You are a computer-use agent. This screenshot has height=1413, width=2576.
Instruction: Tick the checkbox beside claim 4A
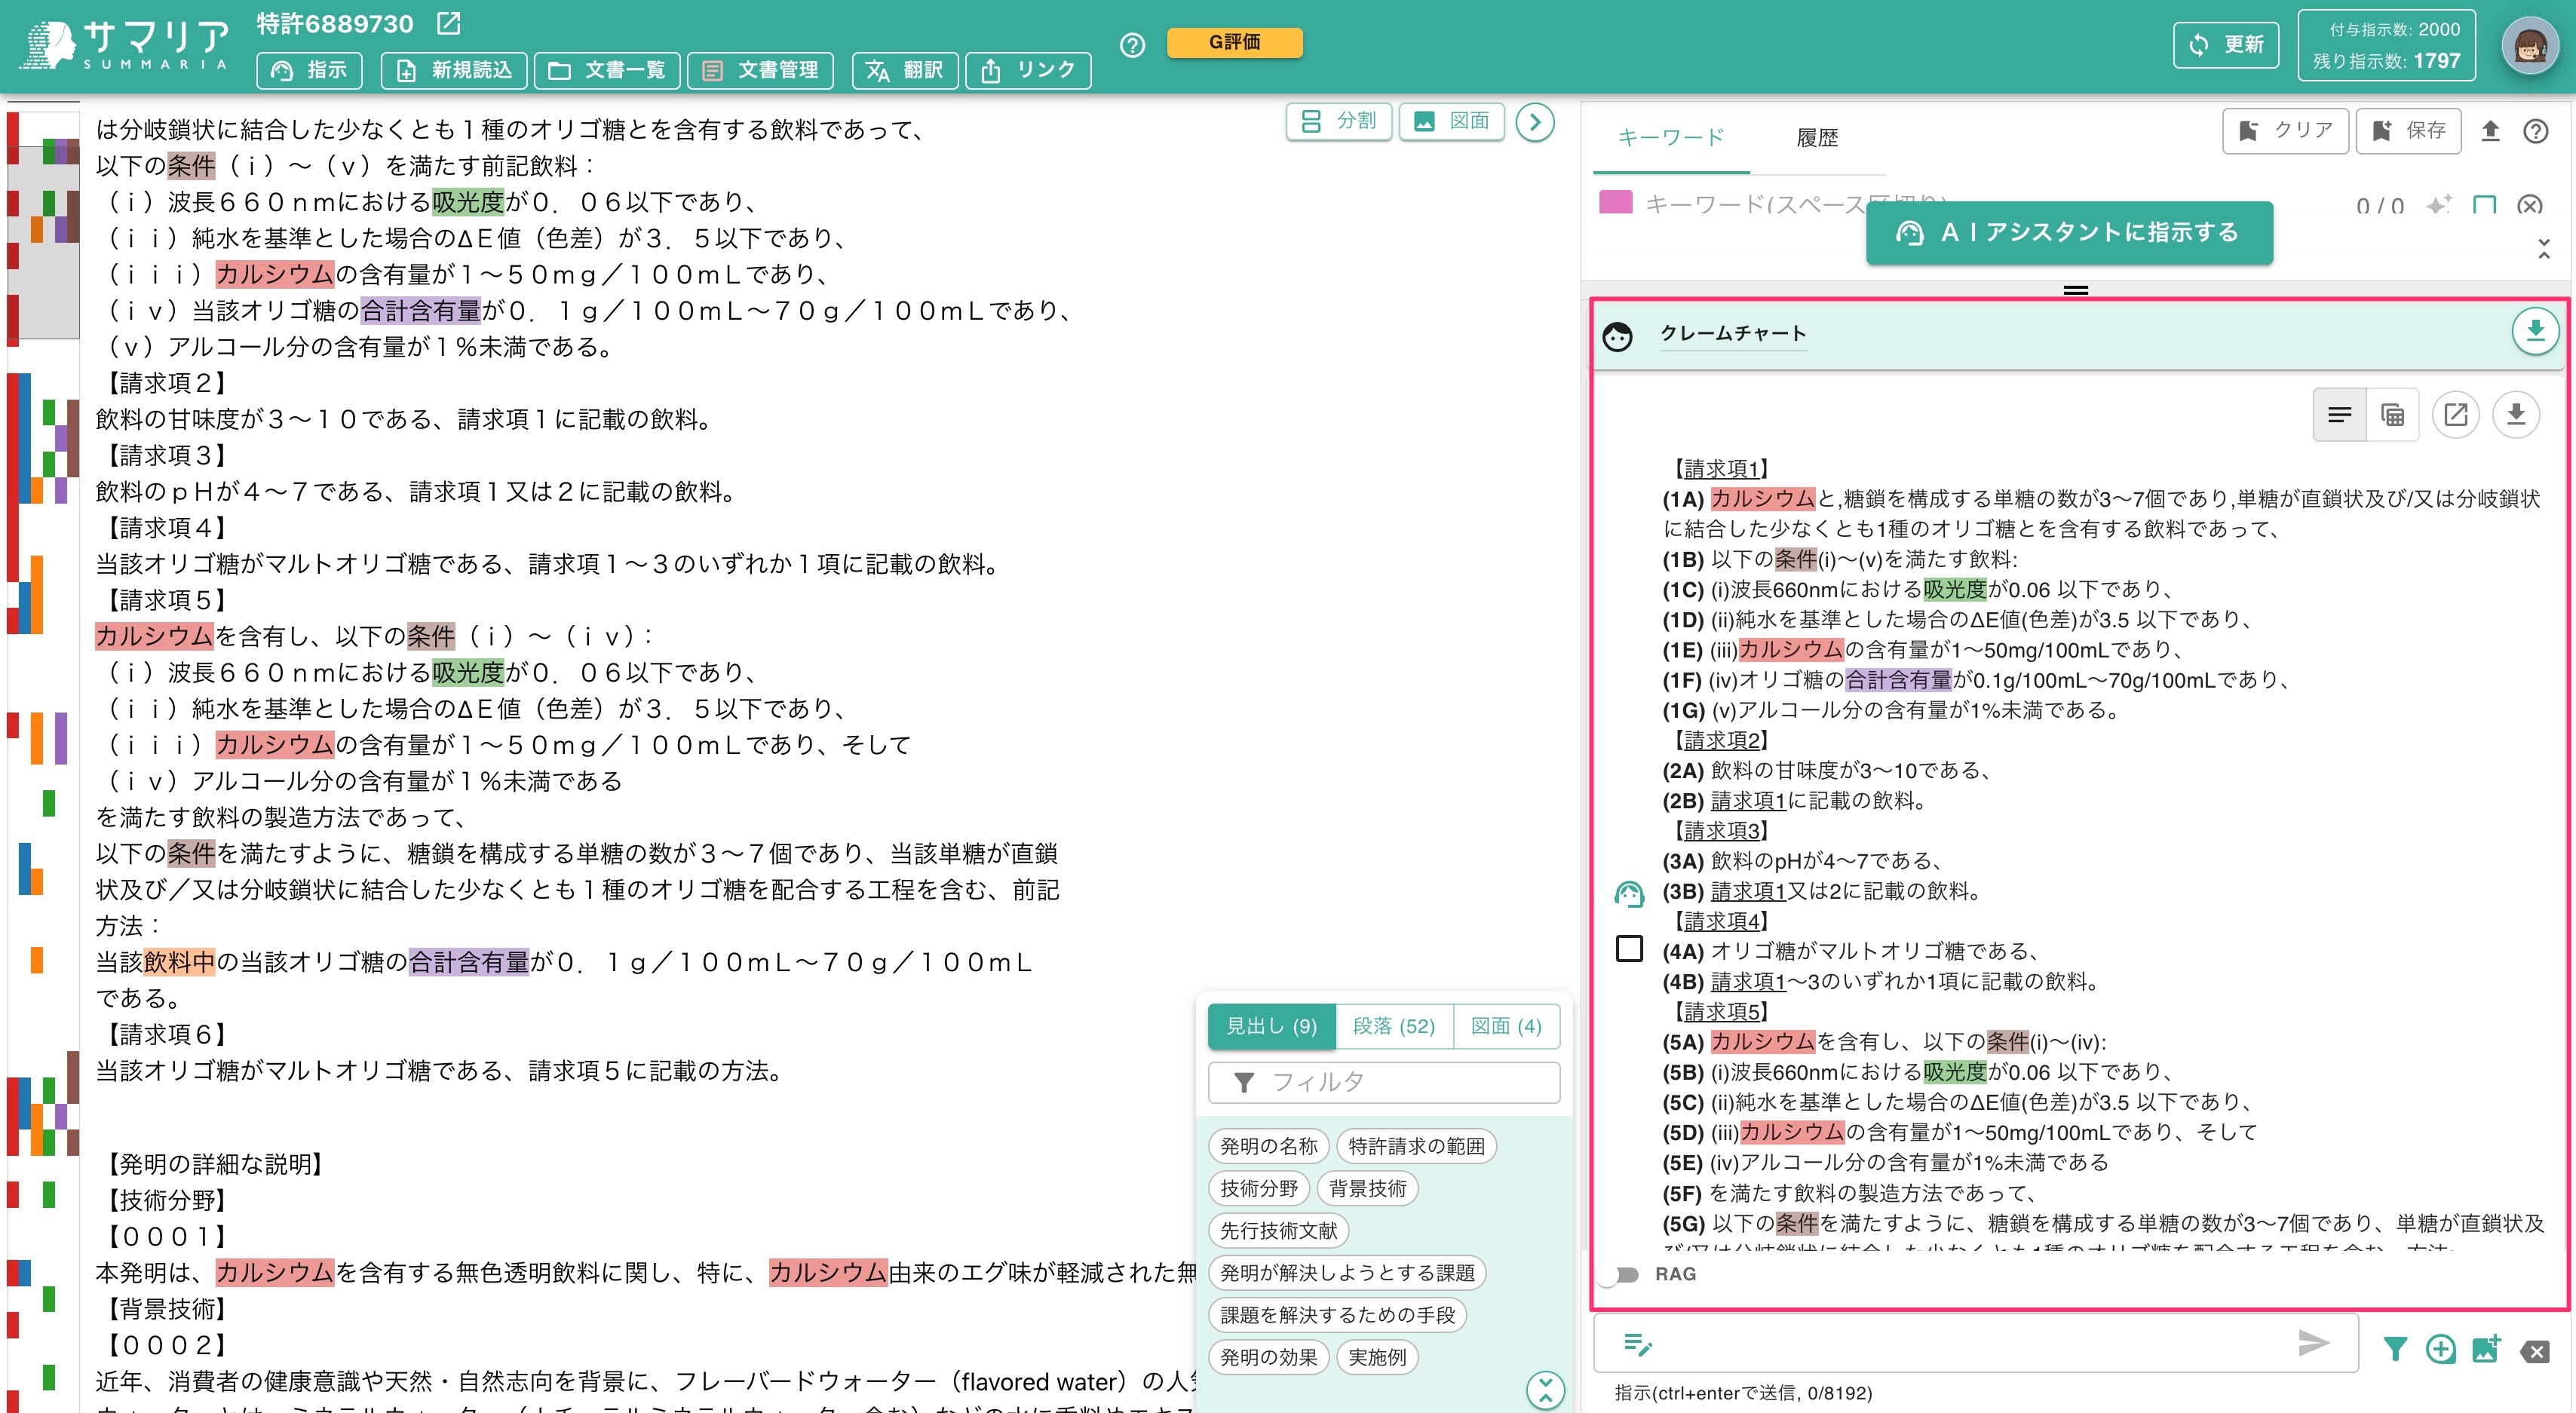coord(1629,948)
